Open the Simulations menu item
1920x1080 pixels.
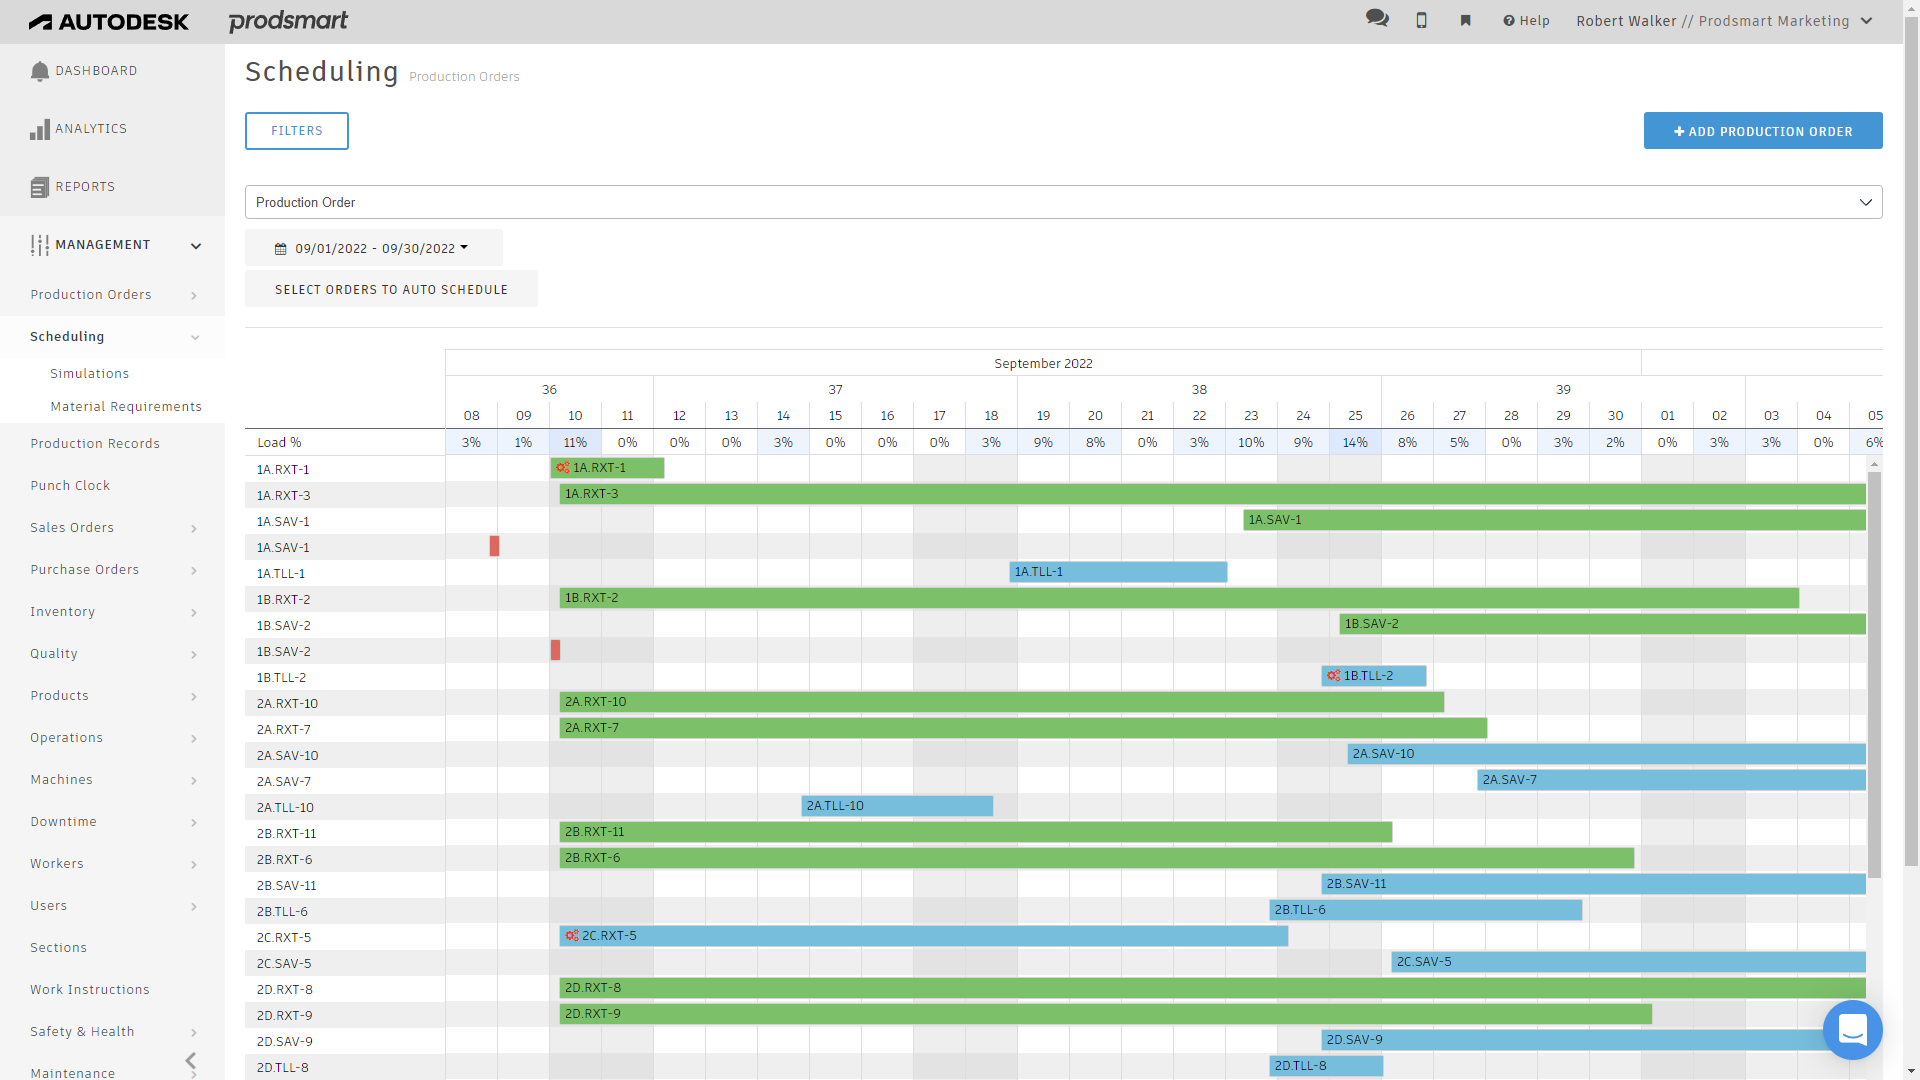[89, 374]
